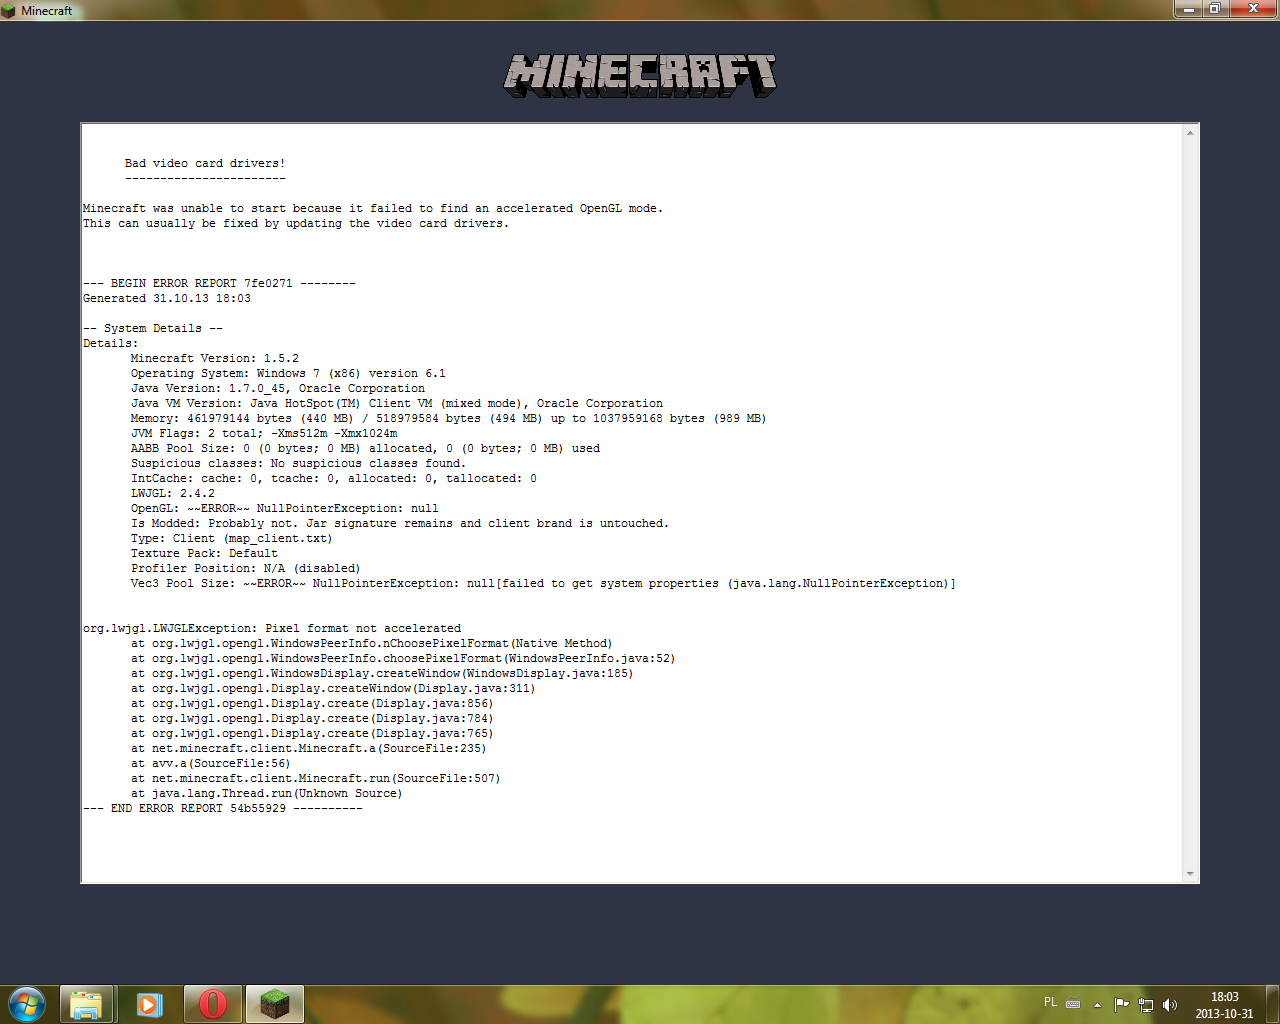
Task: Click the Minecraft icon in the title bar
Action: (x=9, y=11)
